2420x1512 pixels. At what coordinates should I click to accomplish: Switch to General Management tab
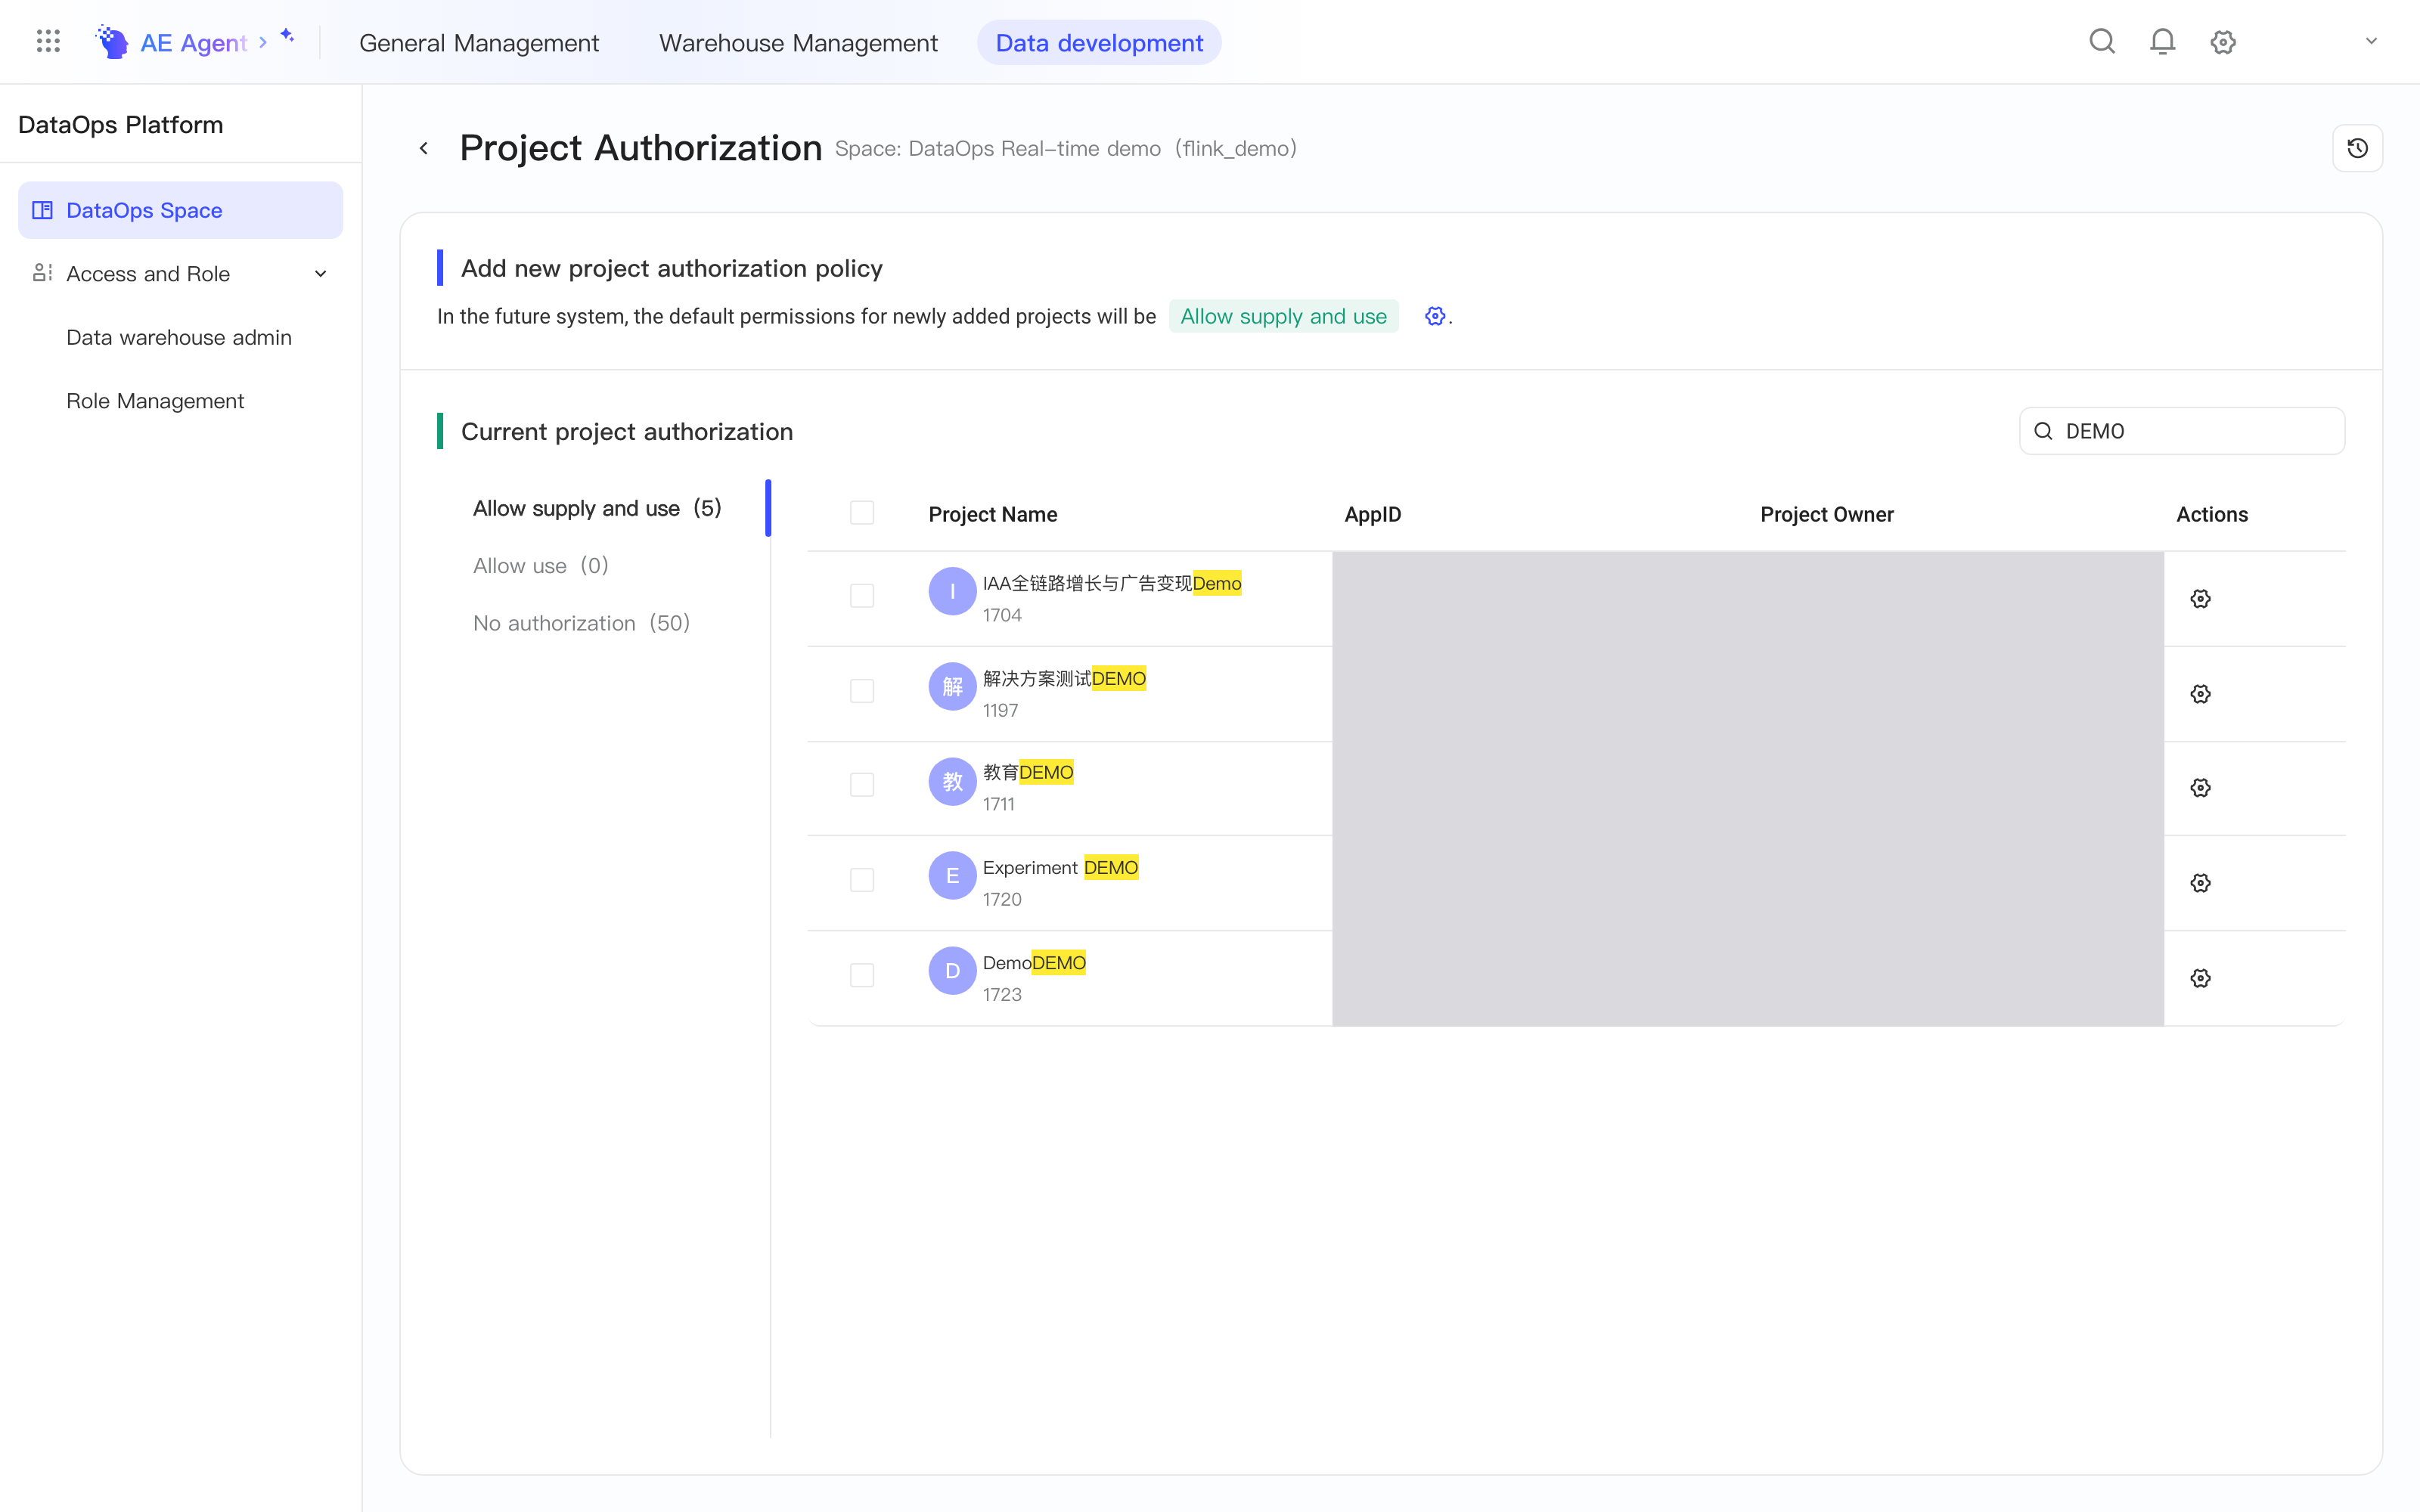479,43
